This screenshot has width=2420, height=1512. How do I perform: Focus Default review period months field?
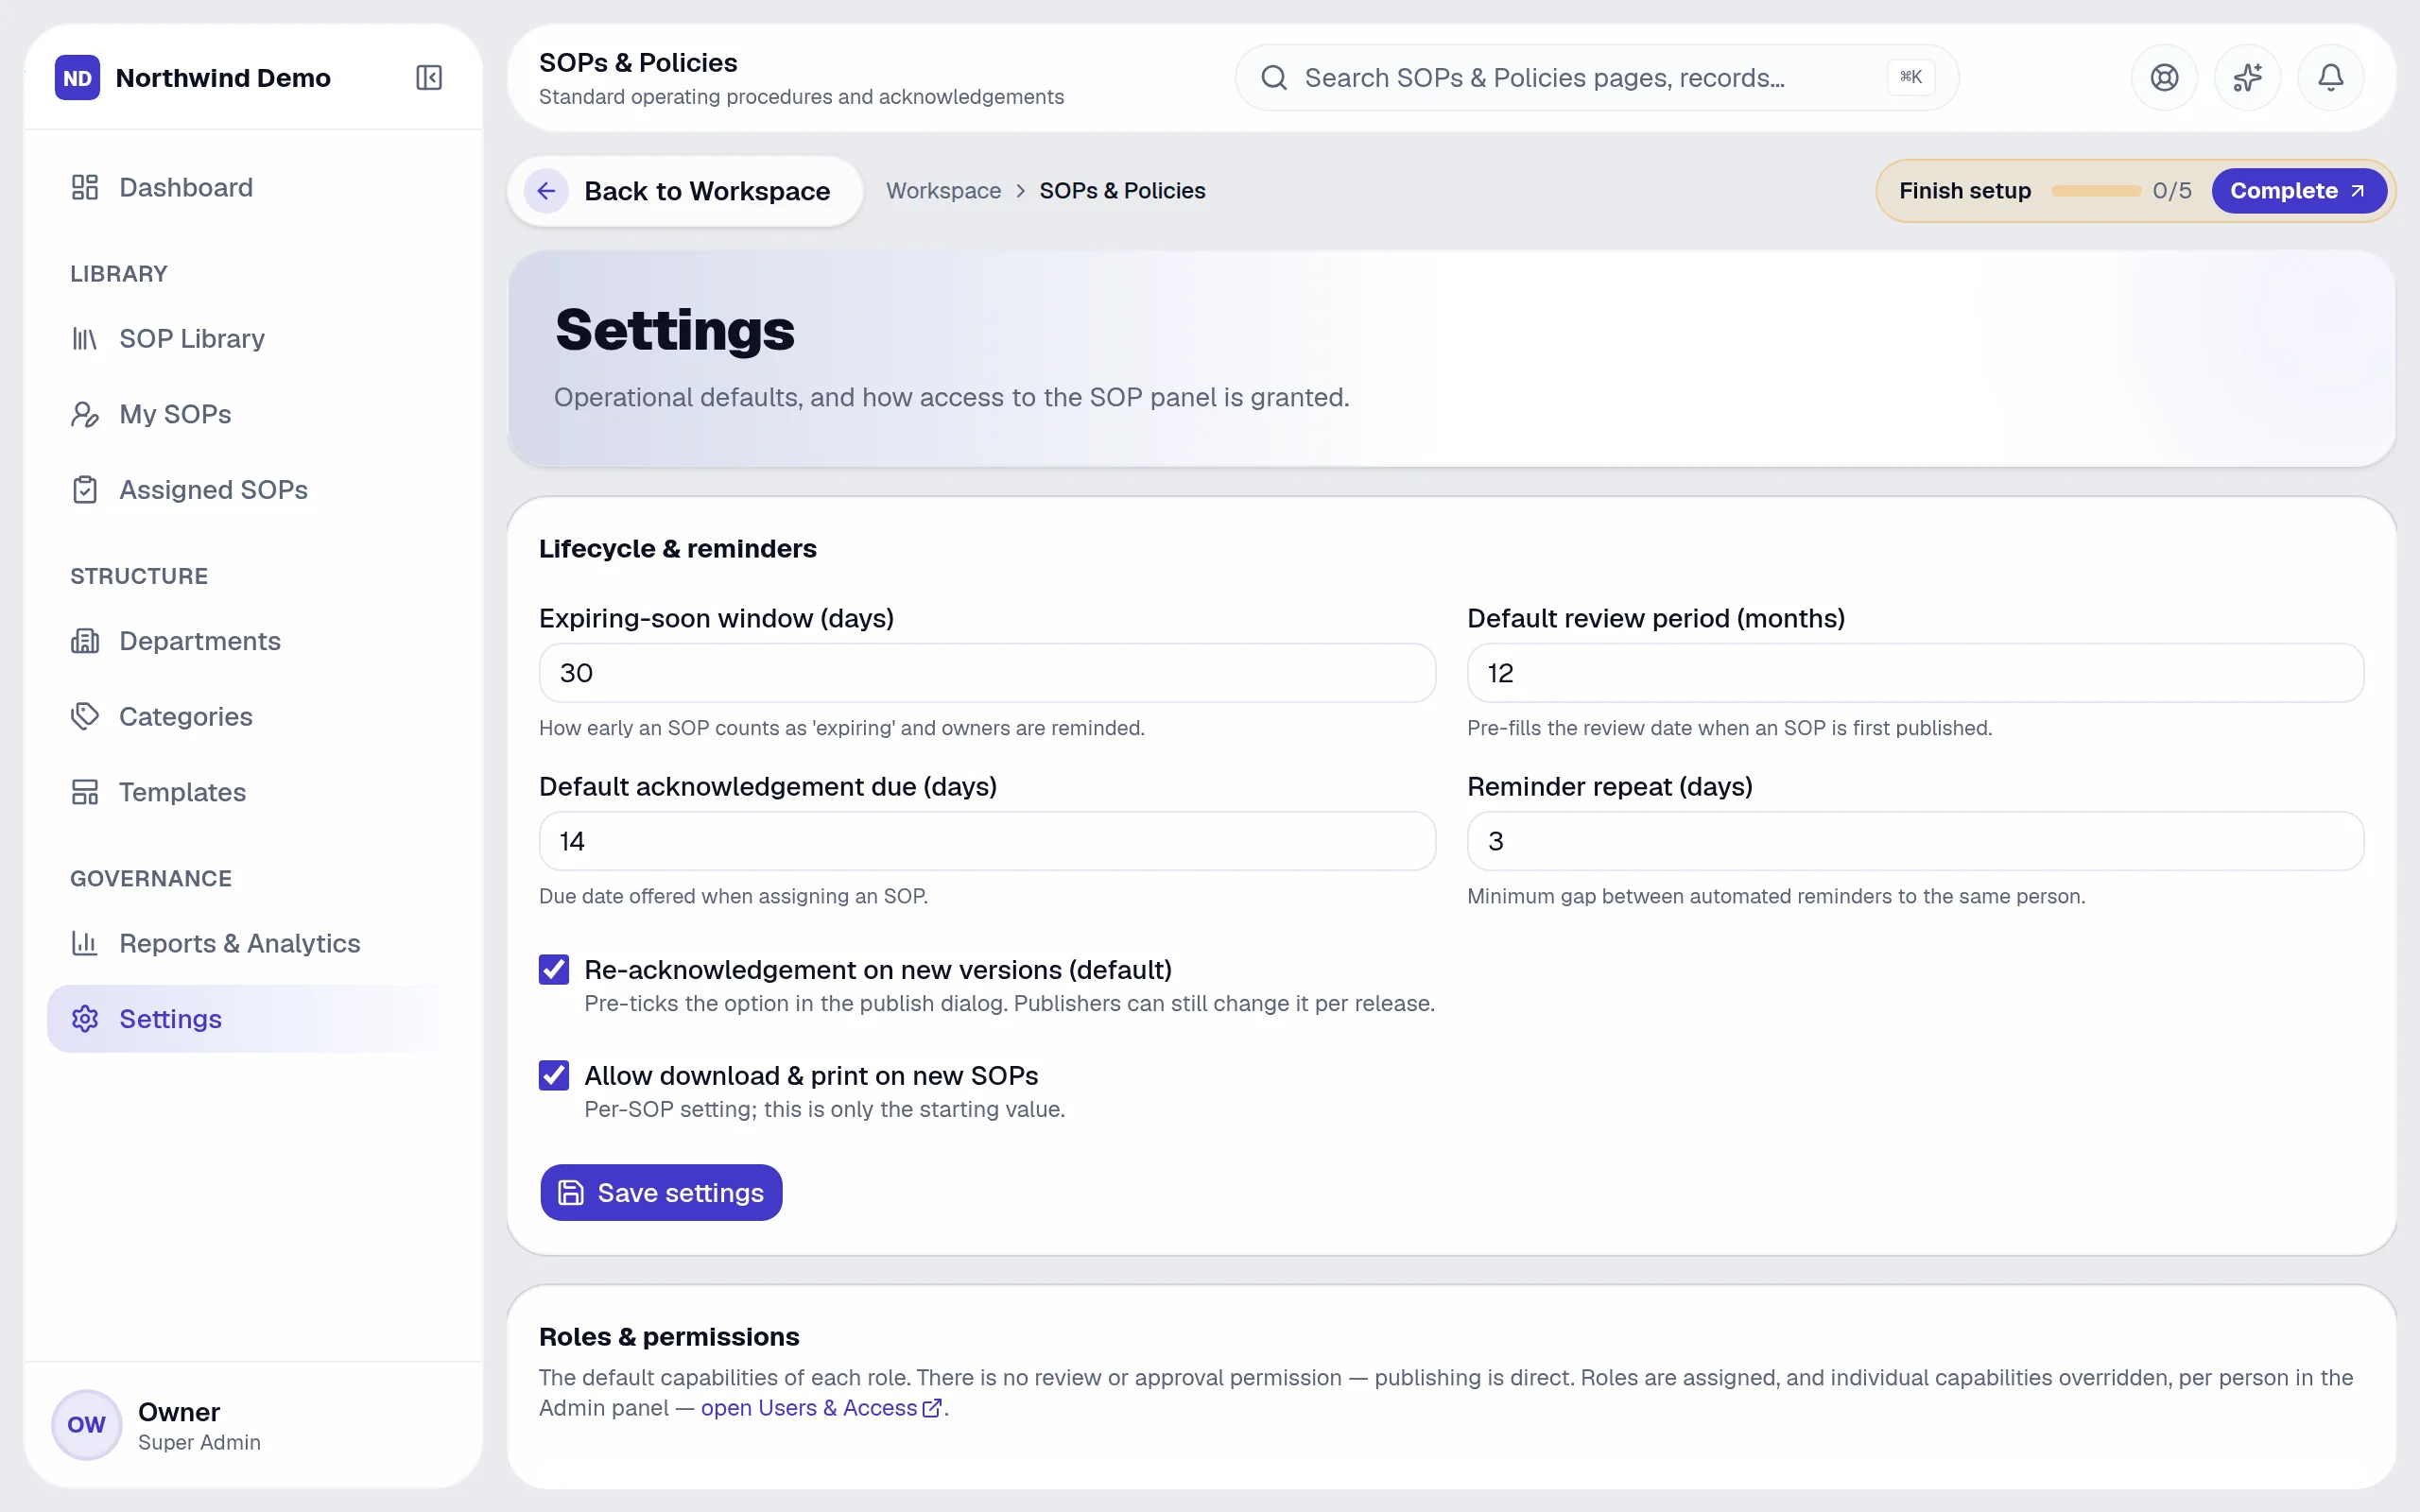1915,672
